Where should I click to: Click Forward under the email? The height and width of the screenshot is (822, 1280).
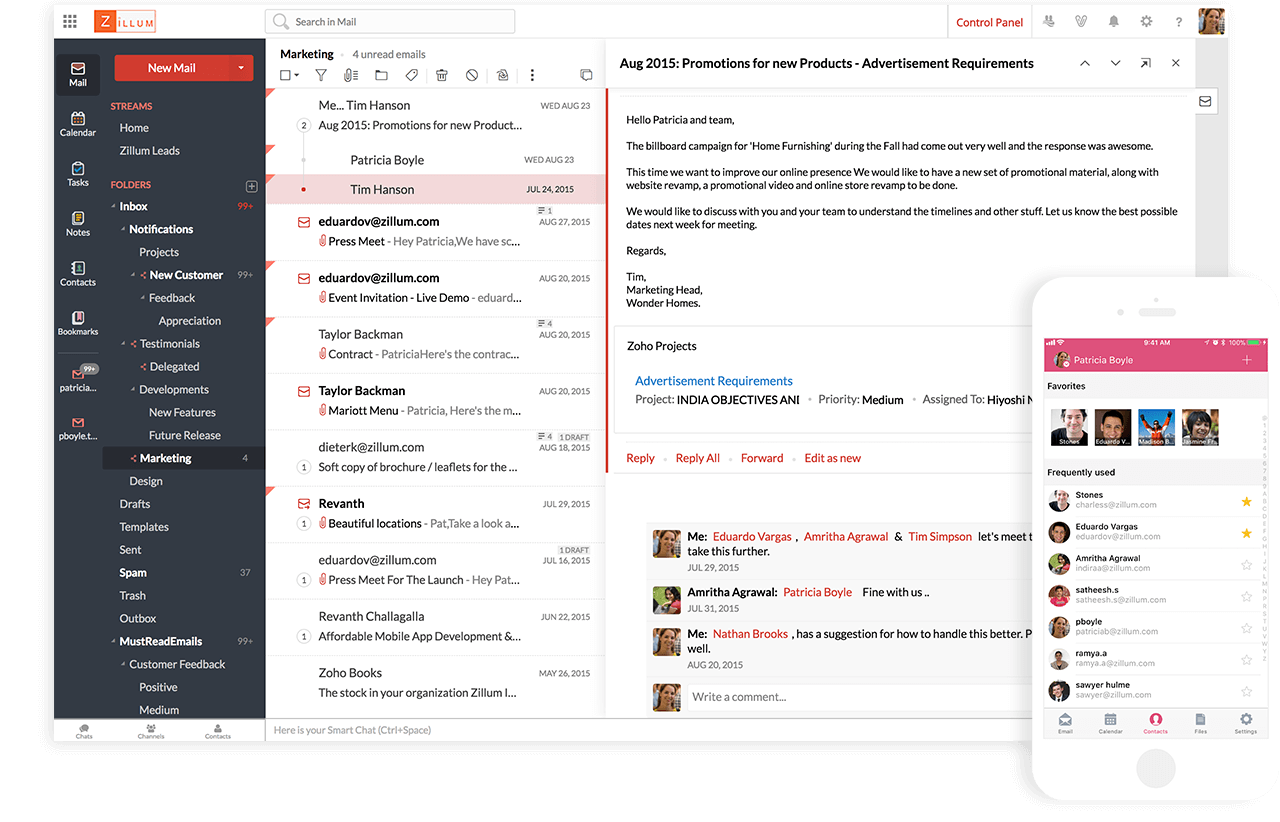pos(762,458)
